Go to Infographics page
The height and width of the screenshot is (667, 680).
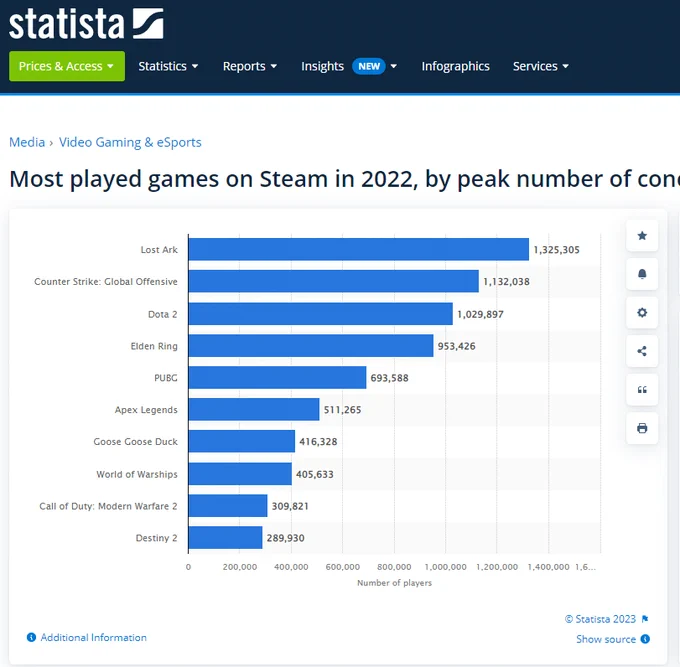point(455,66)
